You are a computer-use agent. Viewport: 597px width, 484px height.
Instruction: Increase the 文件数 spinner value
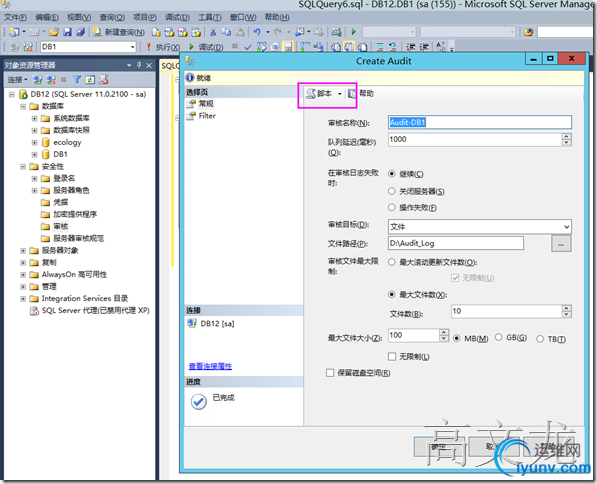pos(567,308)
